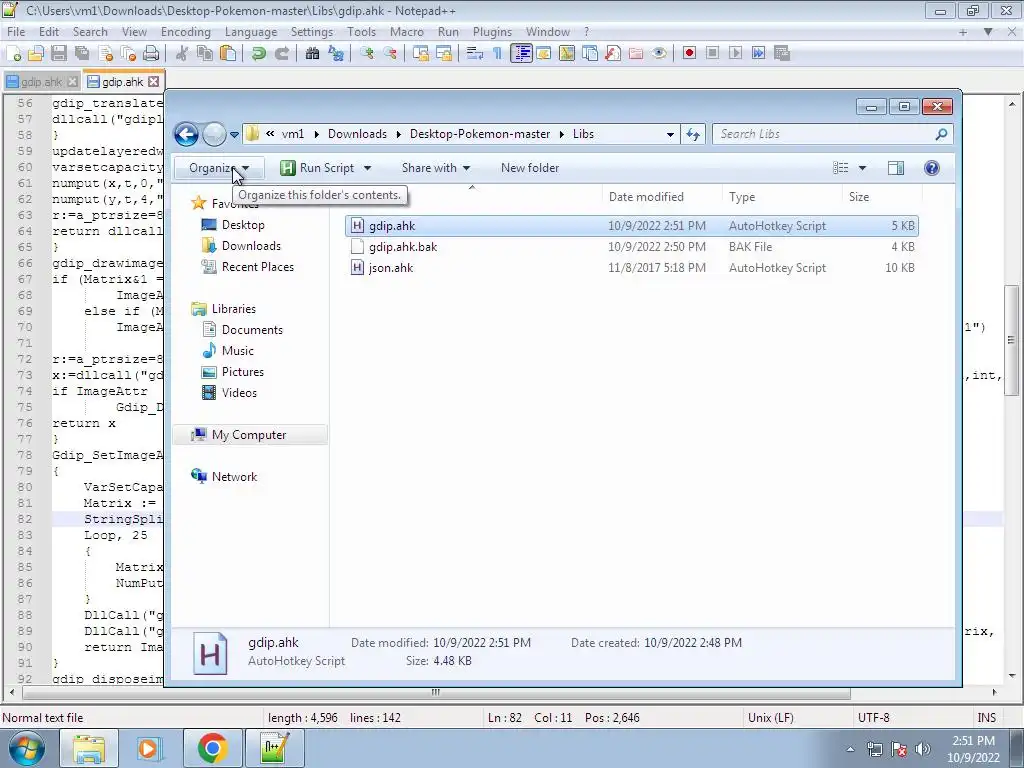This screenshot has height=768, width=1024.
Task: Click the Playback macro icon
Action: click(736, 54)
